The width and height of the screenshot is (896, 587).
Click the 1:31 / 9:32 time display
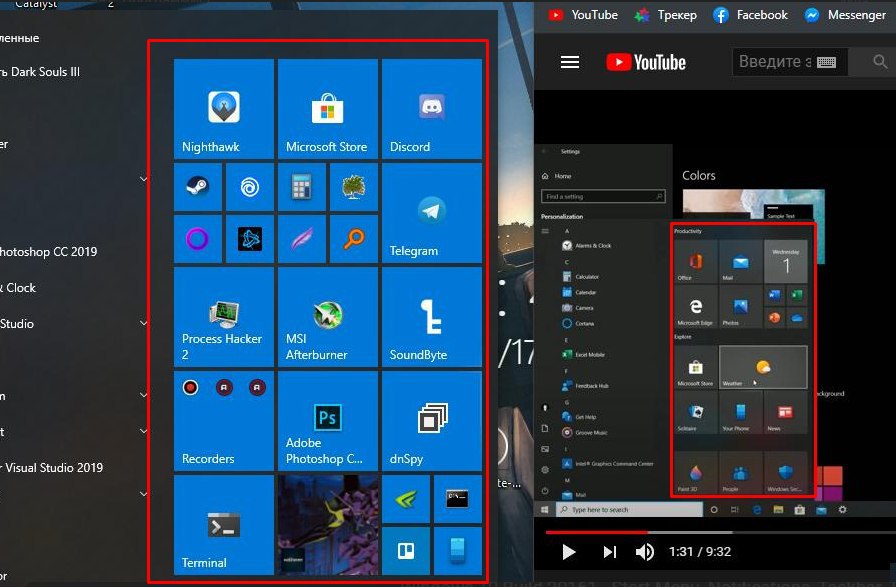click(700, 552)
